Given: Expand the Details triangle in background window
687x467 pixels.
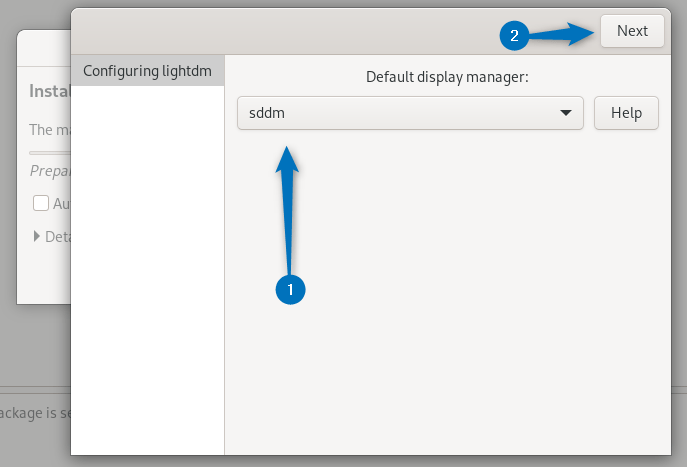Looking at the screenshot, I should 37,237.
